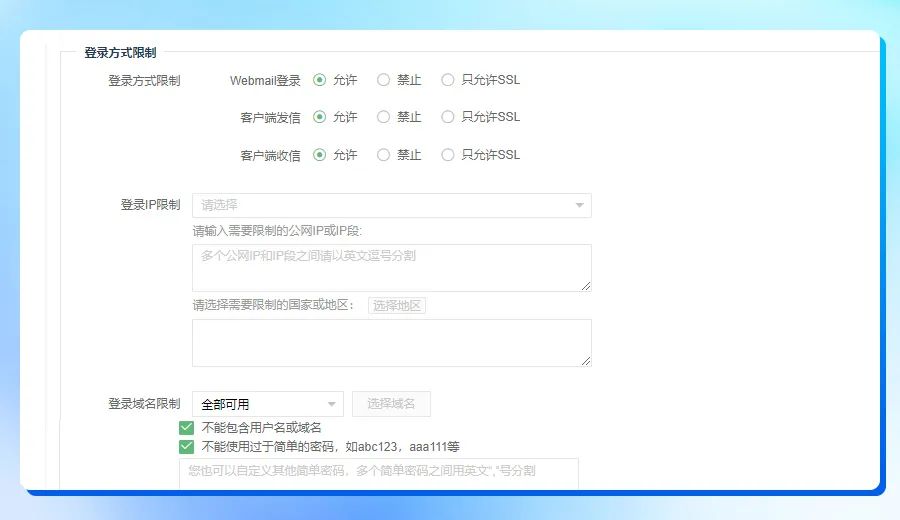Click the resize handle of the IP text area
This screenshot has height=520, width=900.
click(x=586, y=286)
